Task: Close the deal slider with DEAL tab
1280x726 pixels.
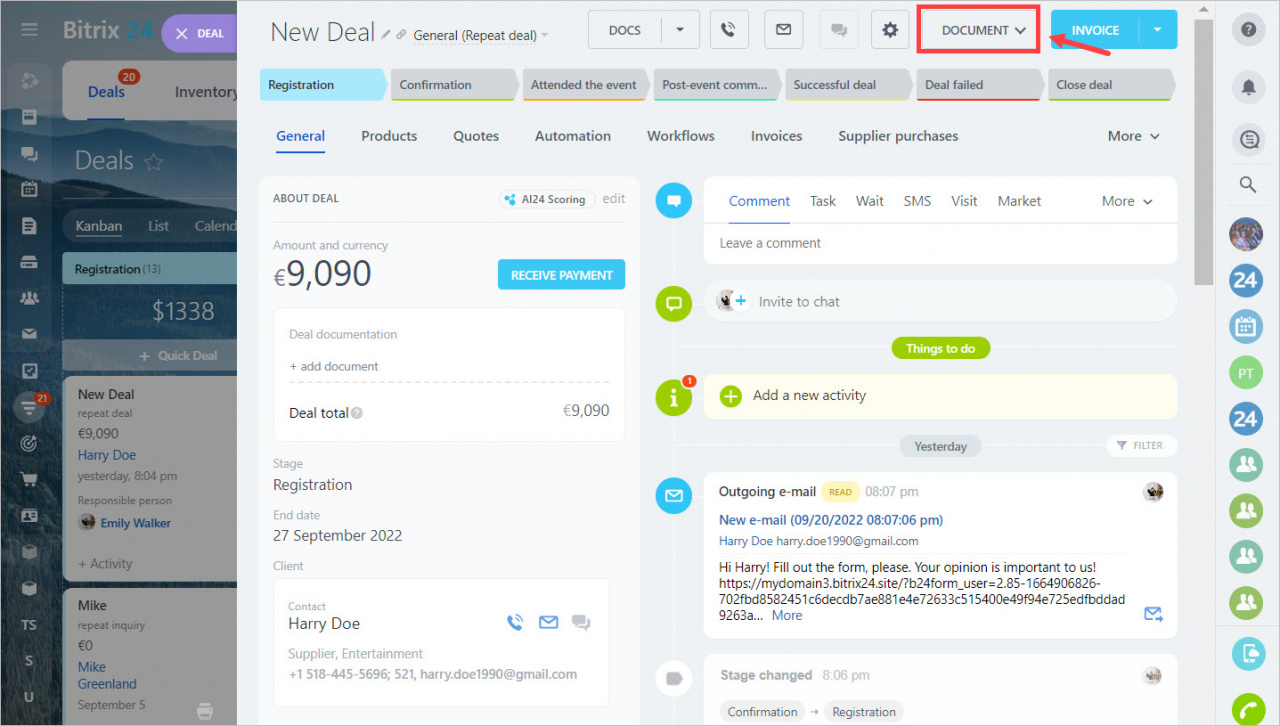Action: (199, 33)
